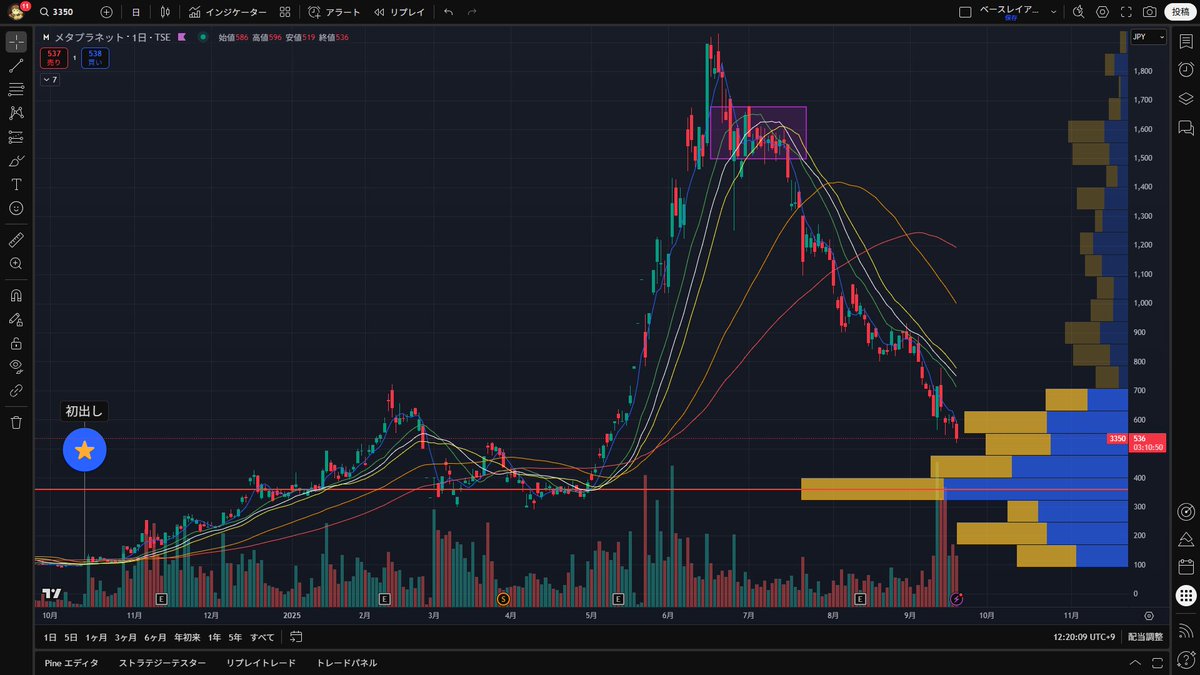
Task: Select the 年初来 date range
Action: click(x=187, y=637)
